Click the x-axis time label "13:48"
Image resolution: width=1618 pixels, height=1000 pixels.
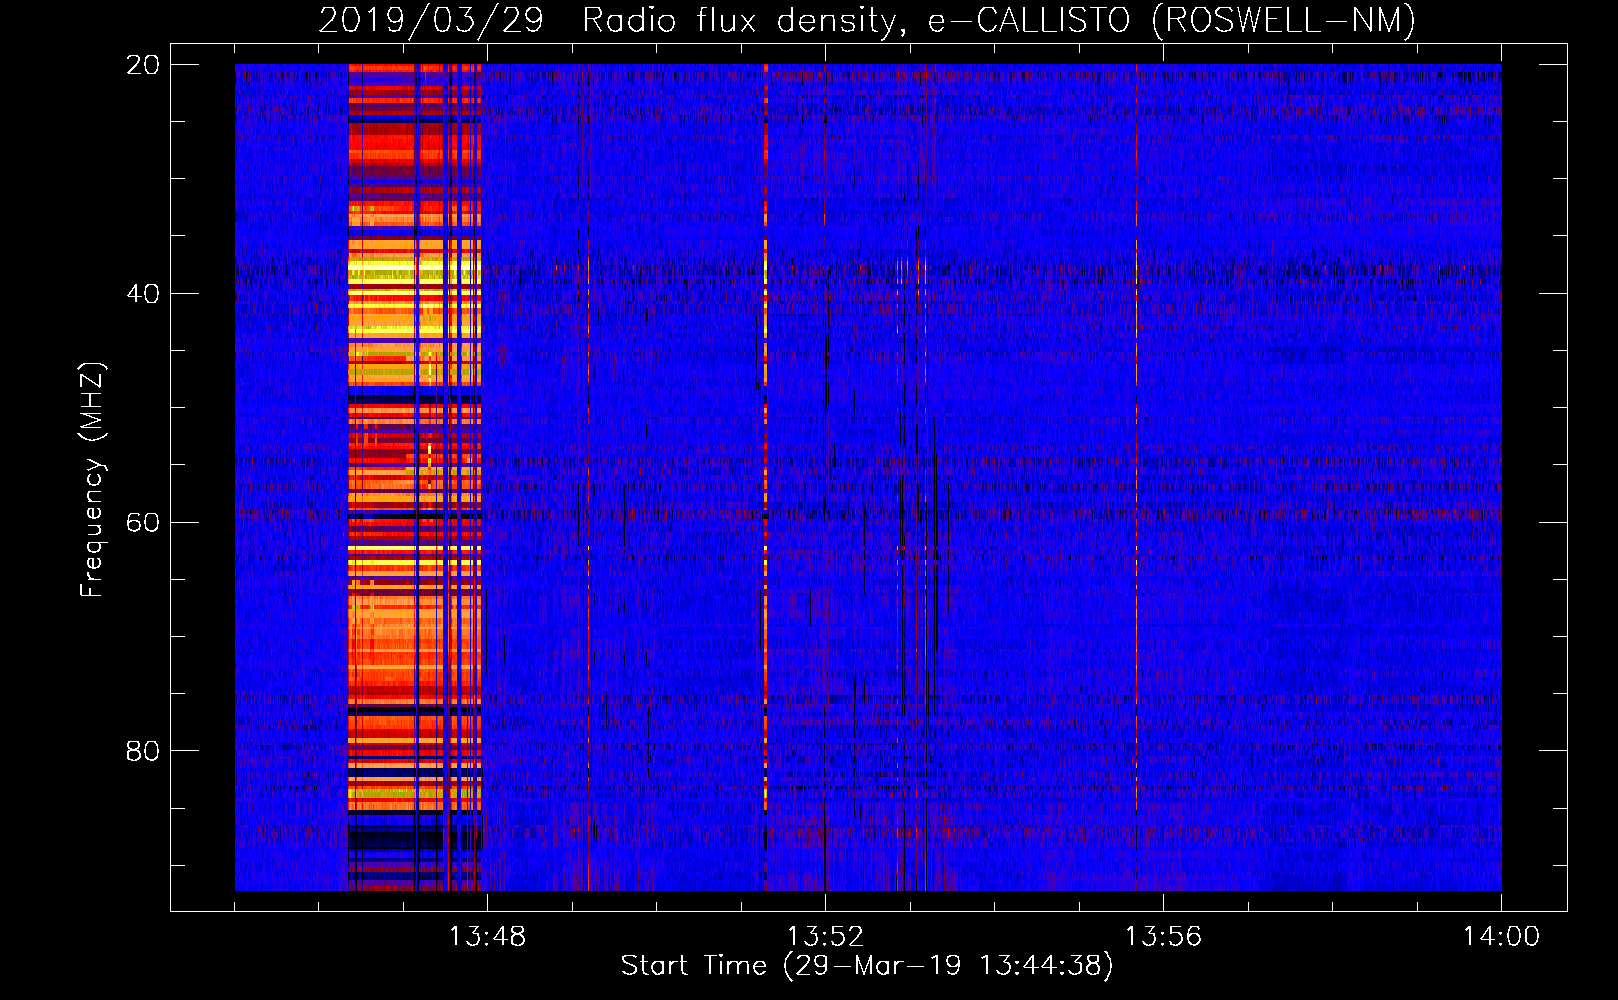coord(487,937)
